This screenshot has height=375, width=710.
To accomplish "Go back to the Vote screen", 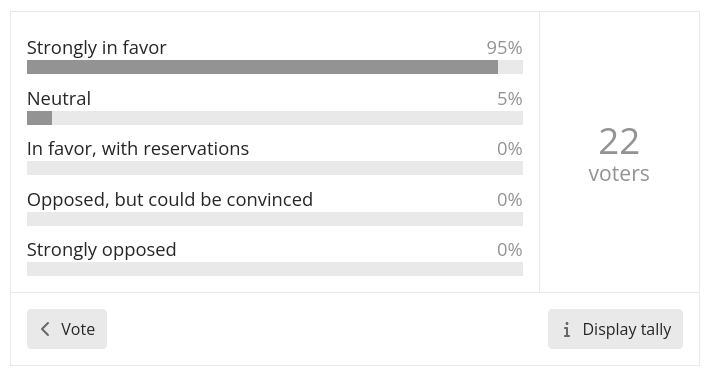I will 67,329.
